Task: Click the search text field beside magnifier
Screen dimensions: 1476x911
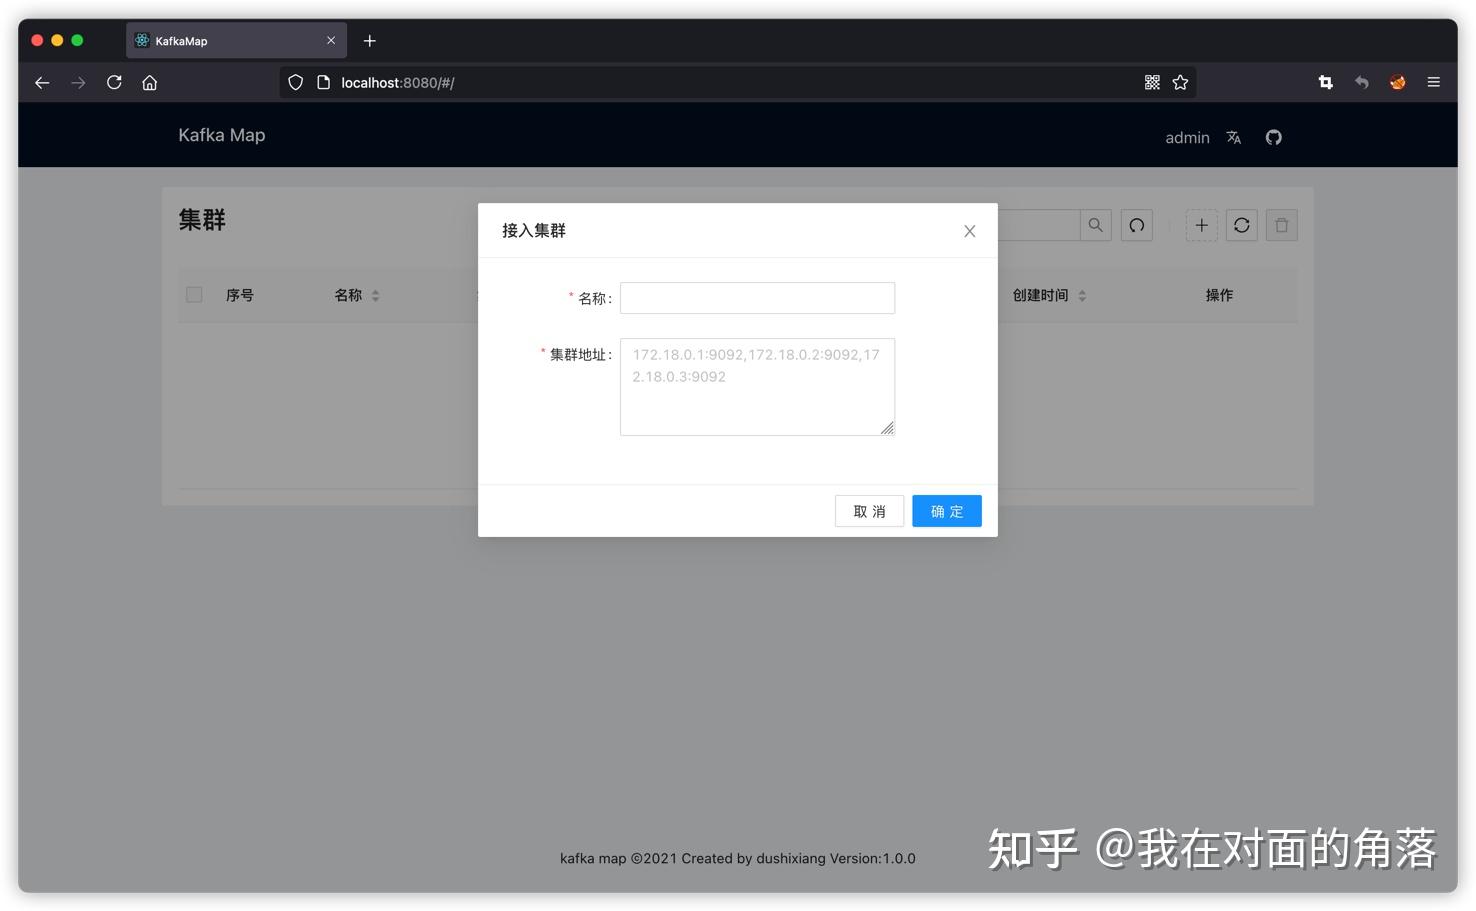Action: [1038, 225]
